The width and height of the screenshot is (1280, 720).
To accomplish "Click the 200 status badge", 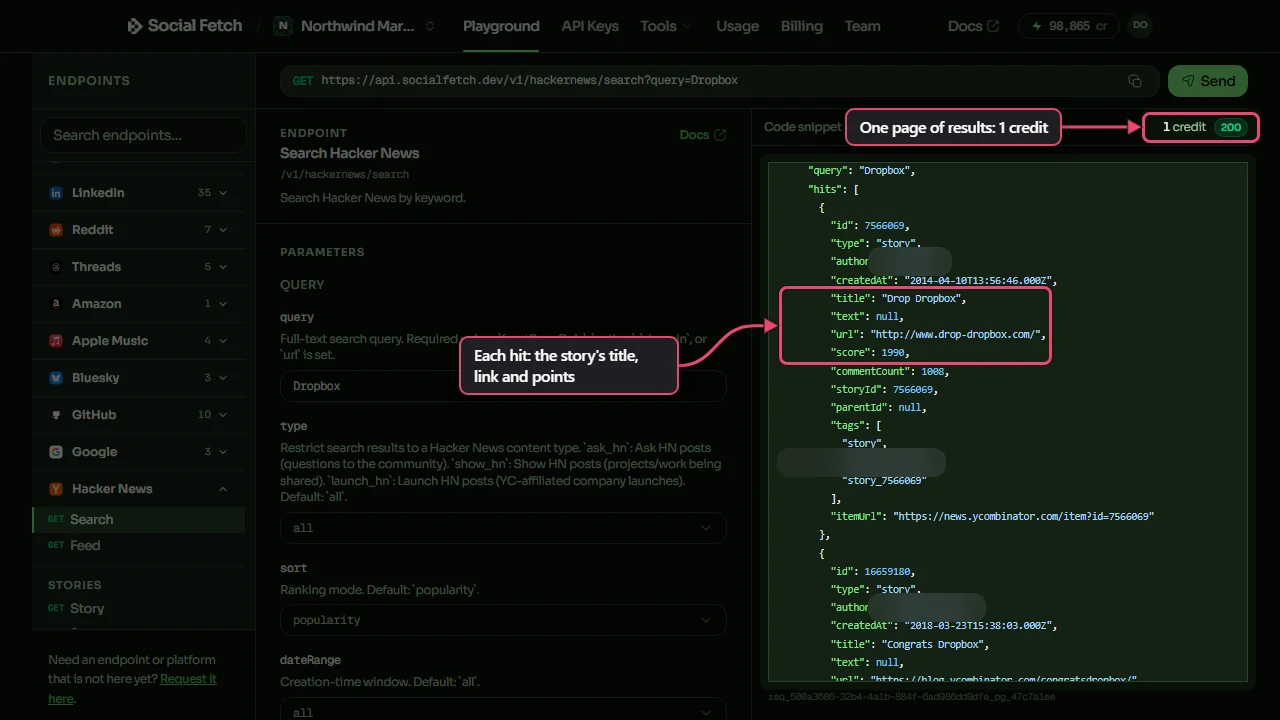I will click(x=1230, y=127).
